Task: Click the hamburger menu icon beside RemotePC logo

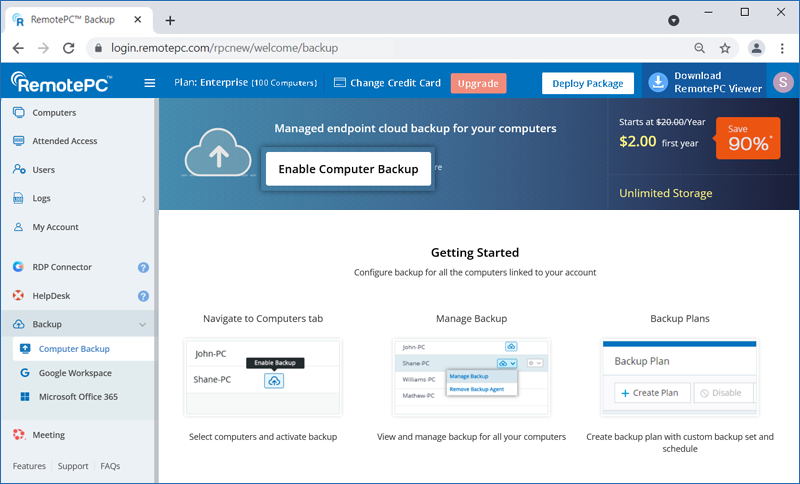Action: click(x=150, y=83)
